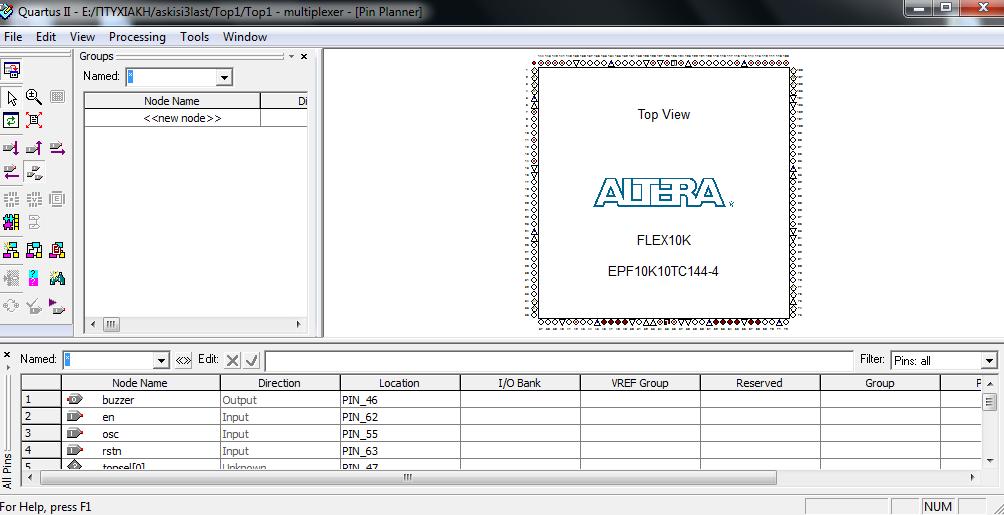The width and height of the screenshot is (1004, 515).
Task: Open the Window menu
Action: (x=245, y=37)
